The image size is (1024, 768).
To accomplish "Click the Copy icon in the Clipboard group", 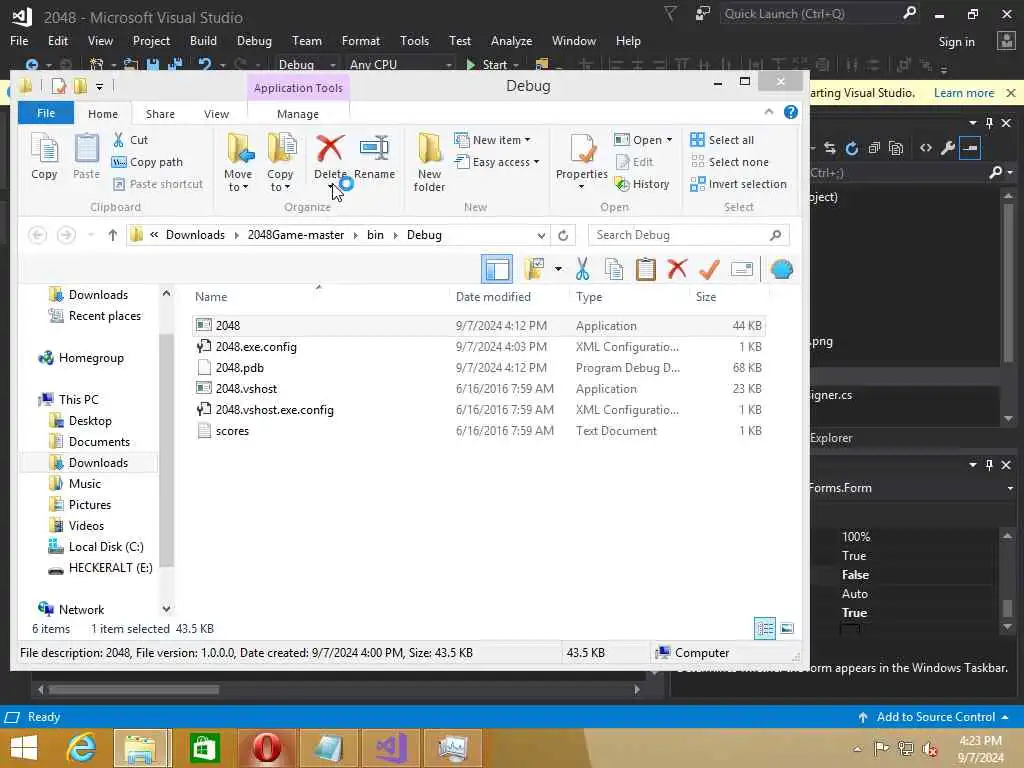I will point(44,150).
